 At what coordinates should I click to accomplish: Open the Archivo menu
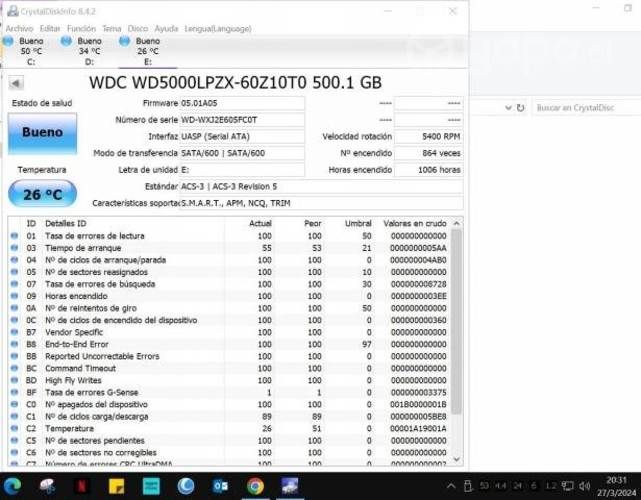pos(19,29)
